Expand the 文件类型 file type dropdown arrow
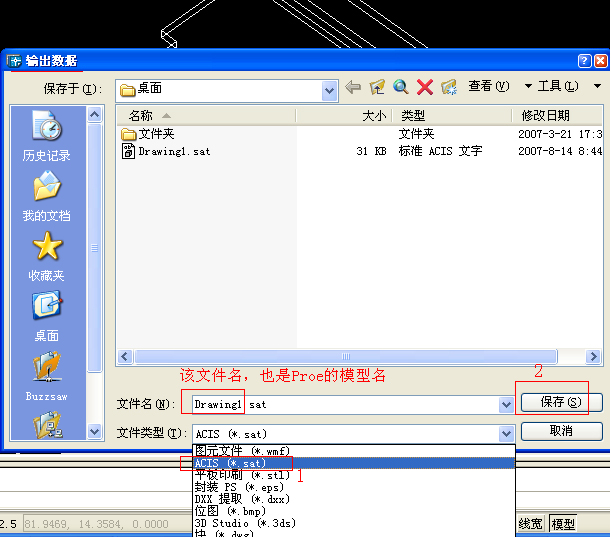The height and width of the screenshot is (537, 611). point(506,433)
